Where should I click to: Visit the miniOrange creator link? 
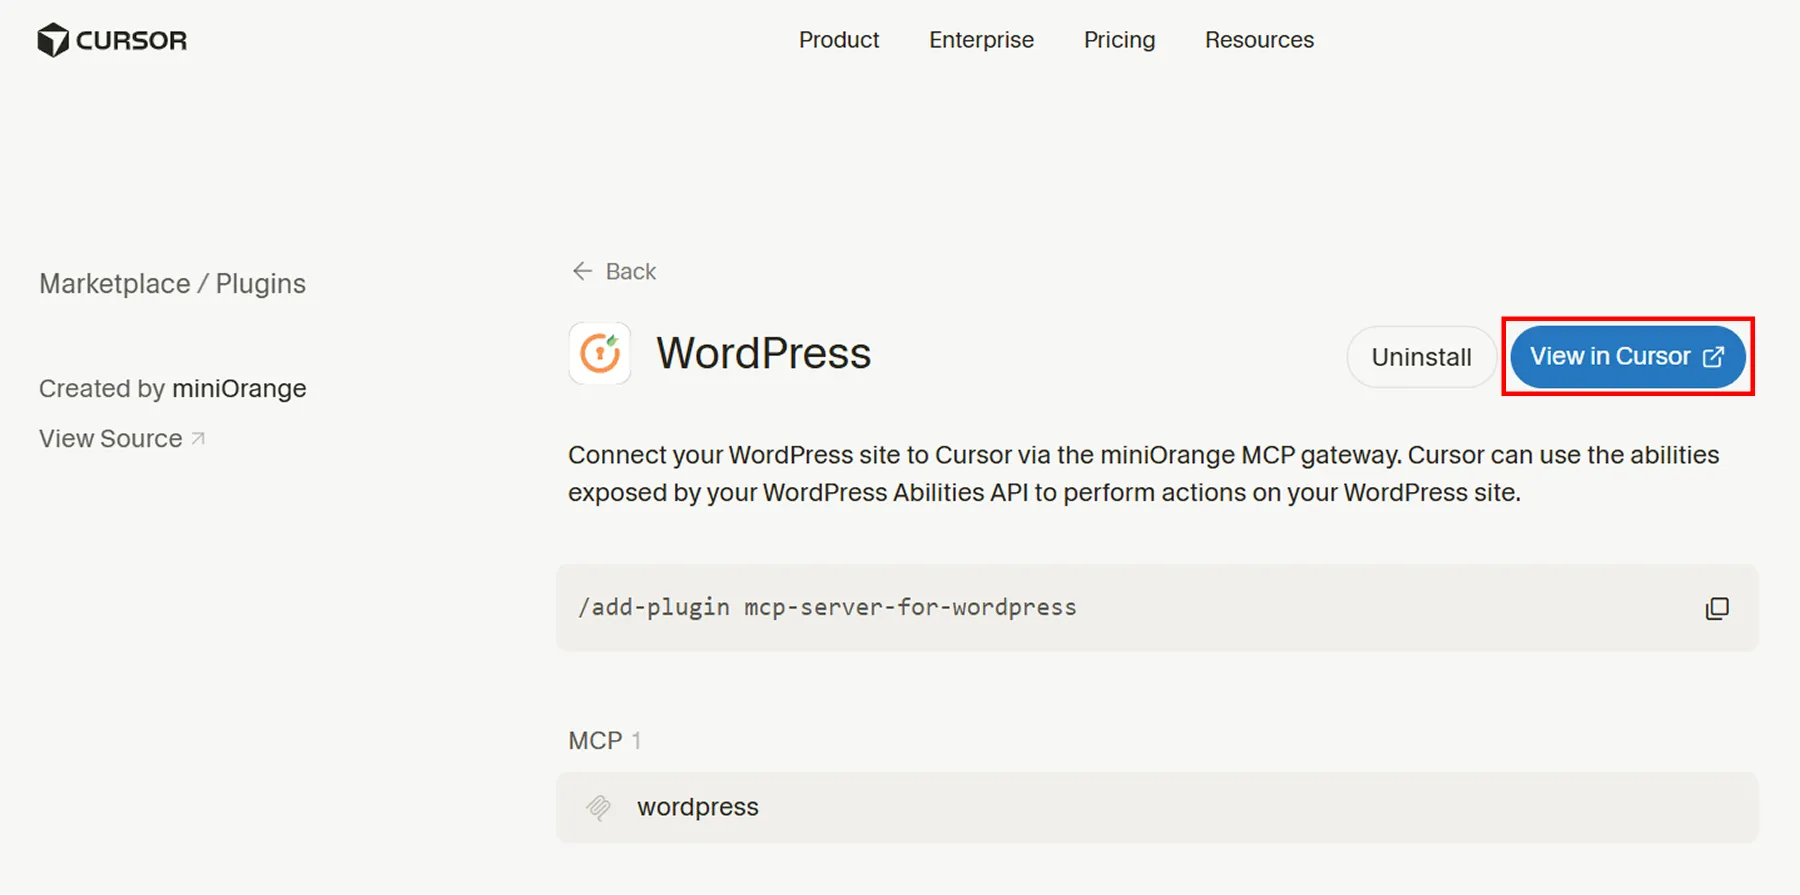pyautogui.click(x=239, y=388)
